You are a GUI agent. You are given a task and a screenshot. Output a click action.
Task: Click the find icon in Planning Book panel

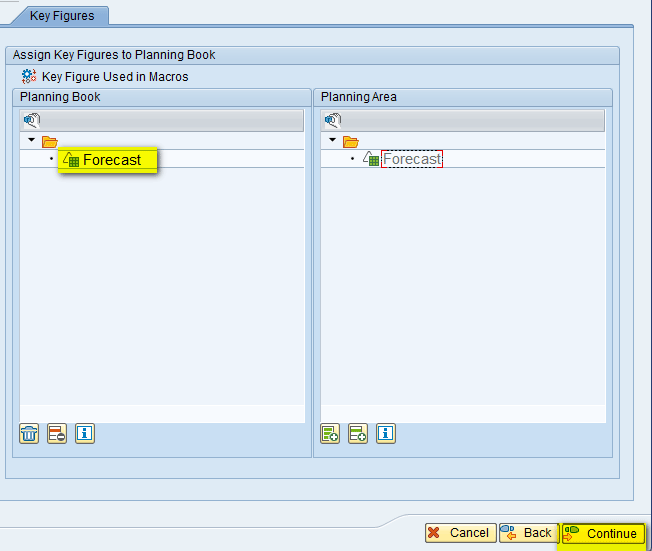point(31,121)
